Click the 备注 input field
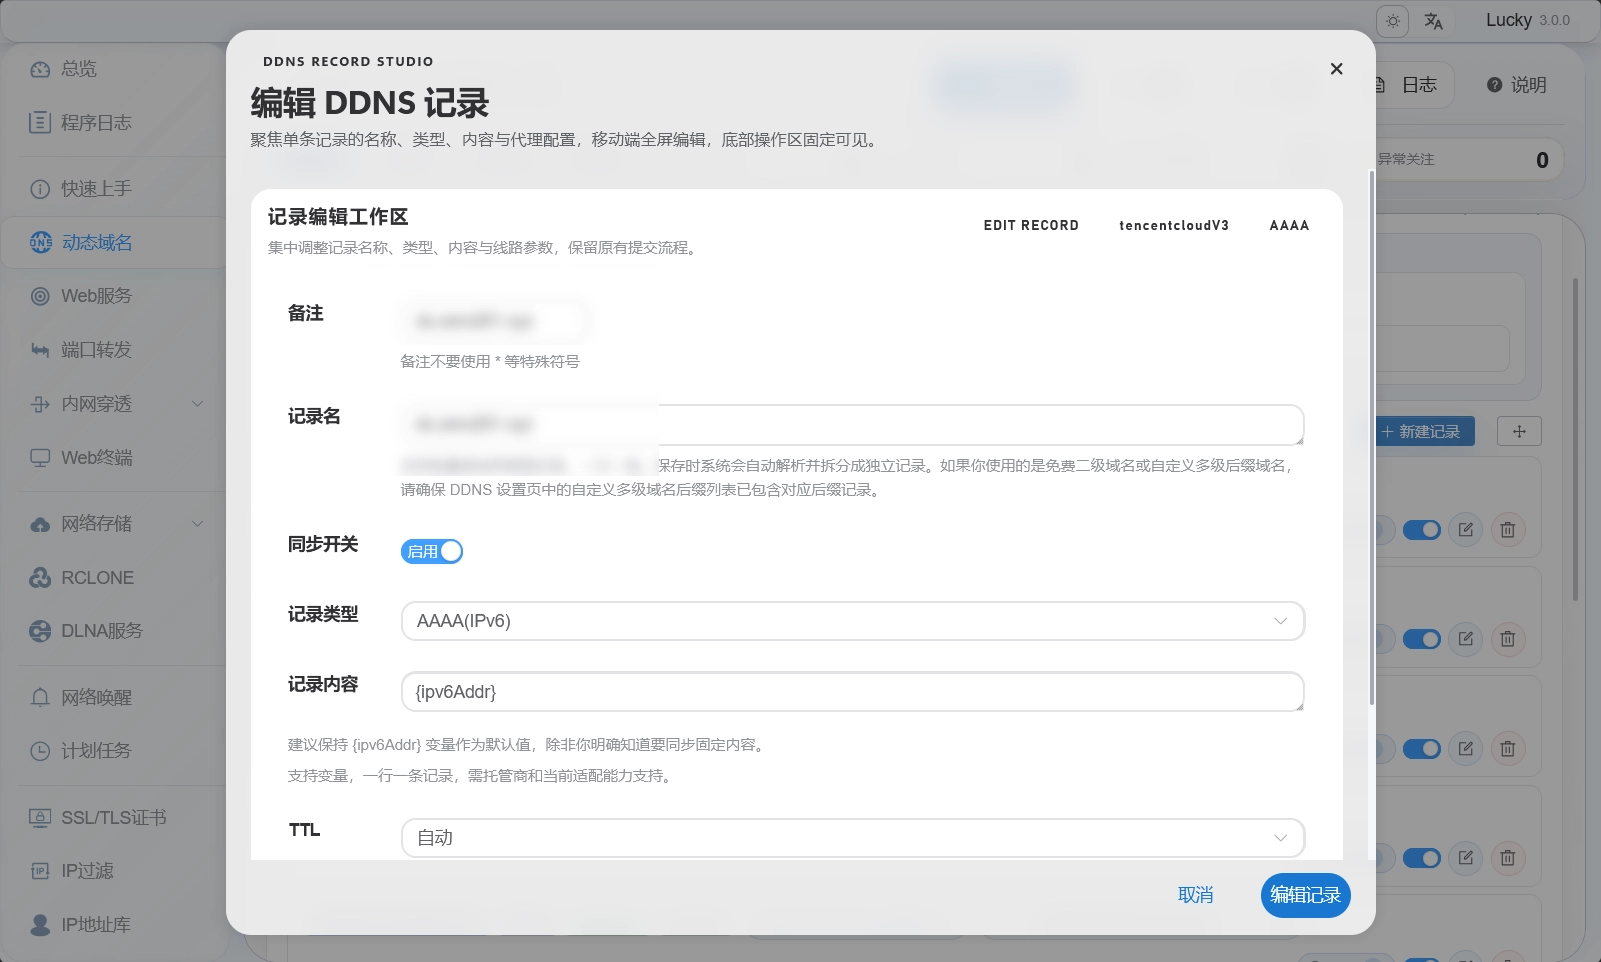 coord(495,321)
